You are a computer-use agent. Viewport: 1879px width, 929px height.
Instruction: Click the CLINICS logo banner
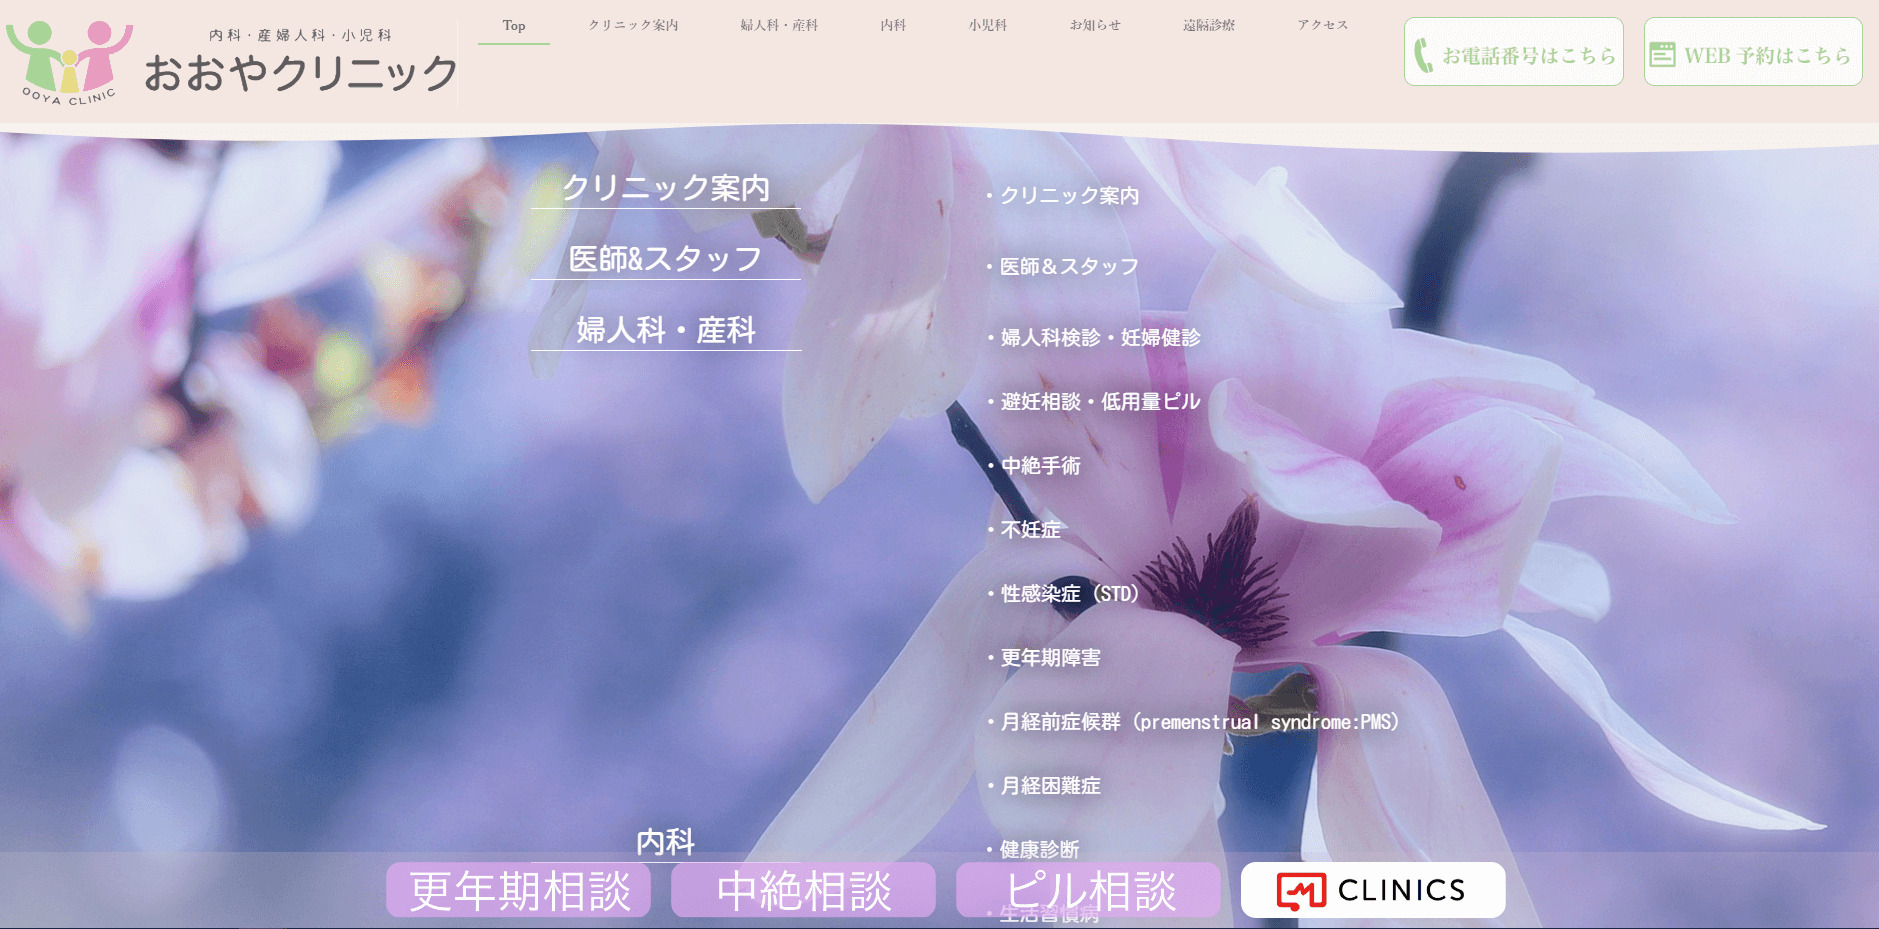pyautogui.click(x=1372, y=890)
